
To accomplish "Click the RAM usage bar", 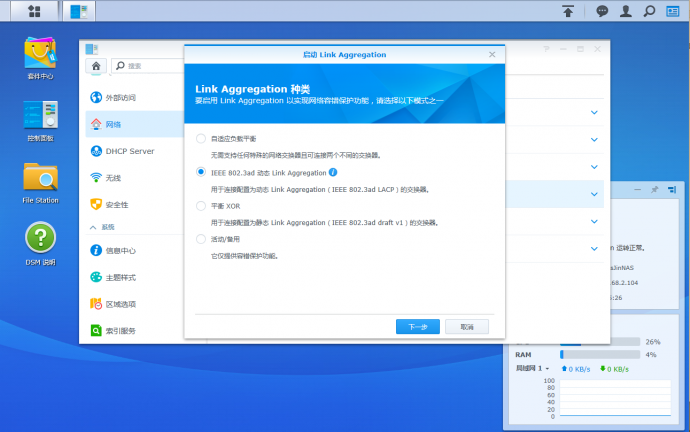I will (x=600, y=354).
